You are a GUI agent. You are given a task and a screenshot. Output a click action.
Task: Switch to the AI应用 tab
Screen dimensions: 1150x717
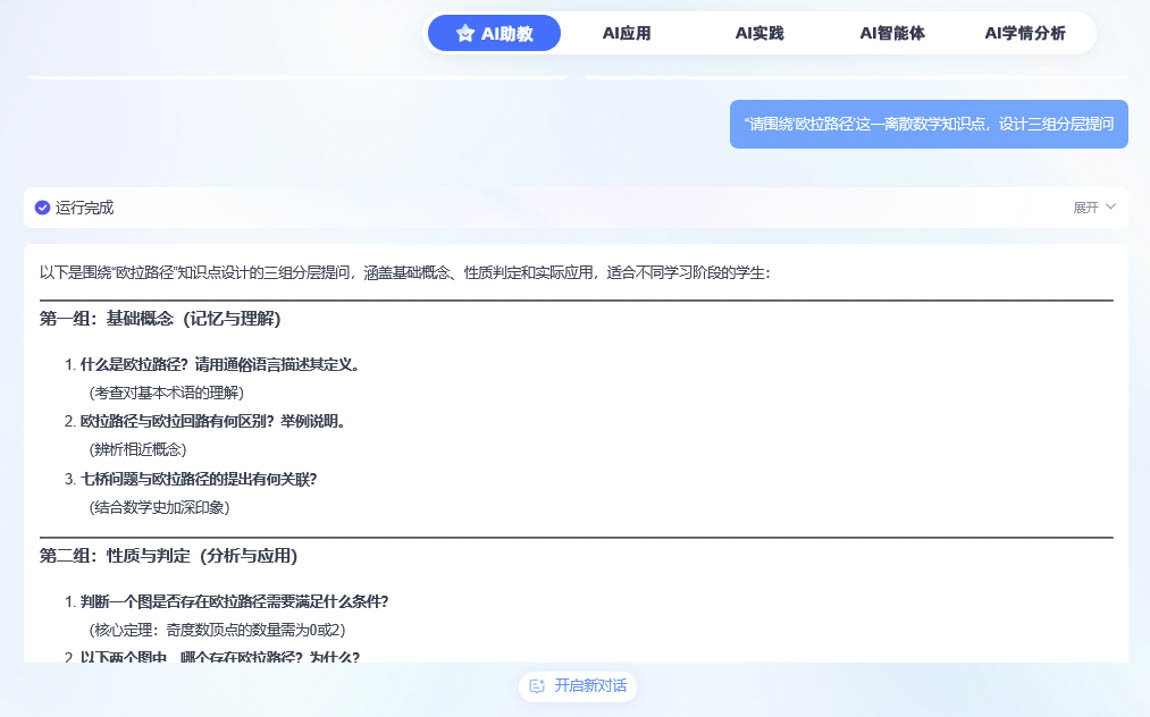626,33
